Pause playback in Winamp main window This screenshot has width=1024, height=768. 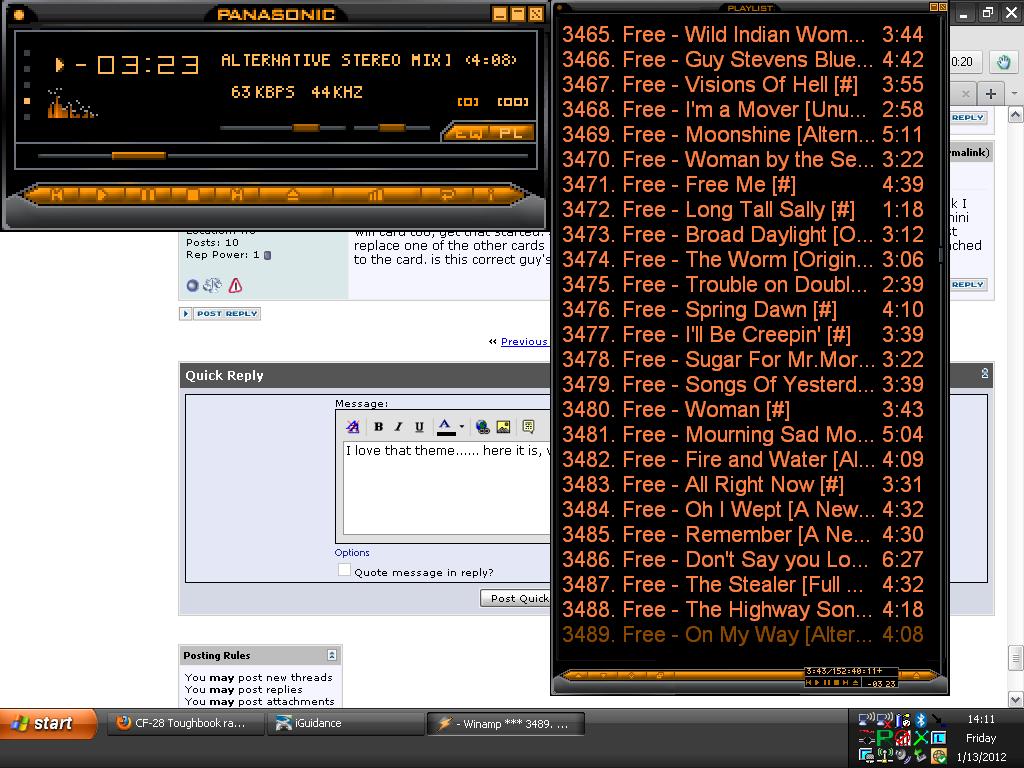(x=148, y=195)
